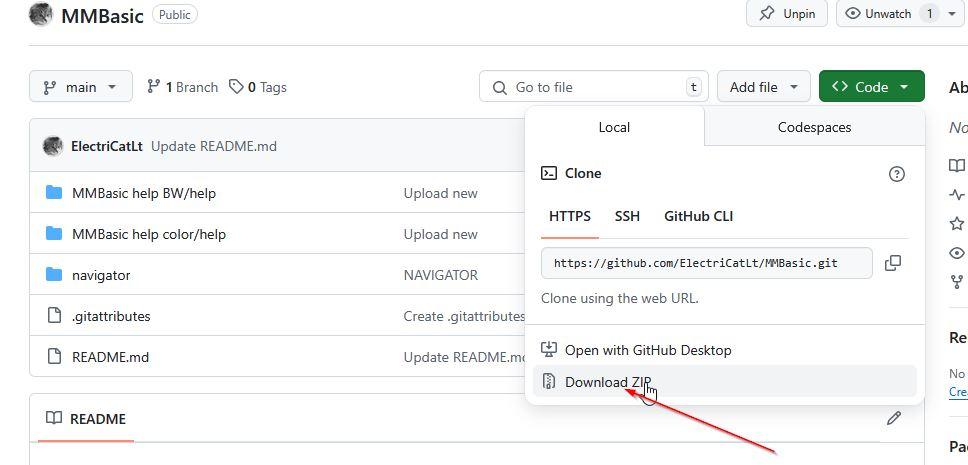Screen dimensions: 968x465
Task: Click the repository owner avatar near MMBasic
Action: pos(41,15)
